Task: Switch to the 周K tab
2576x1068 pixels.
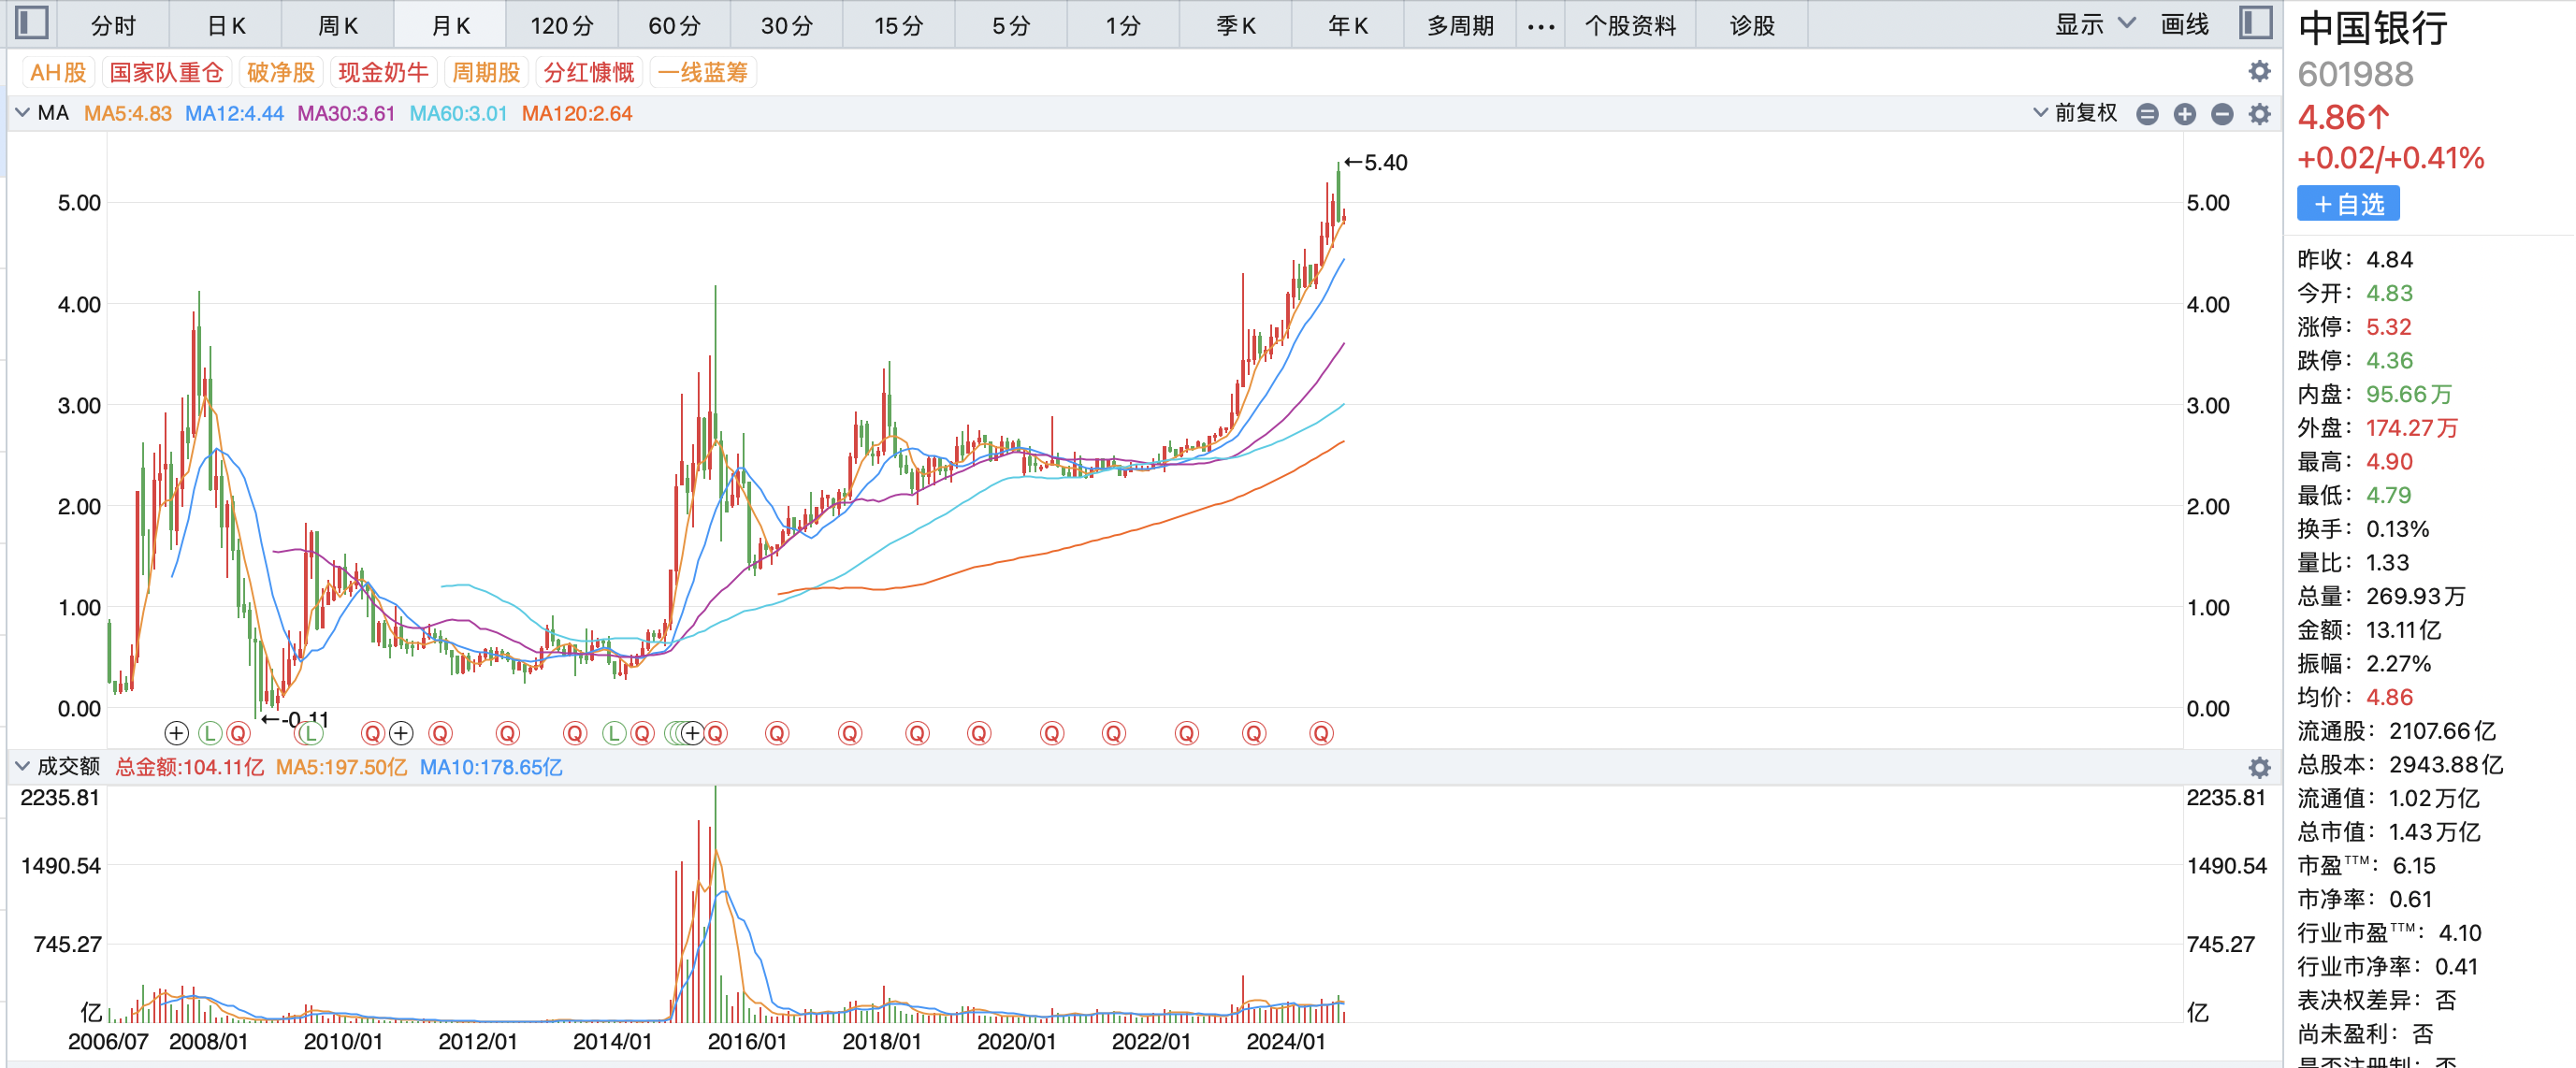Action: click(x=338, y=26)
